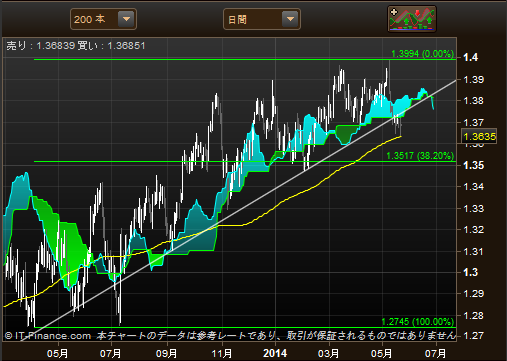
Task: Click the yellow 1.3635 price tag
Action: (x=479, y=136)
